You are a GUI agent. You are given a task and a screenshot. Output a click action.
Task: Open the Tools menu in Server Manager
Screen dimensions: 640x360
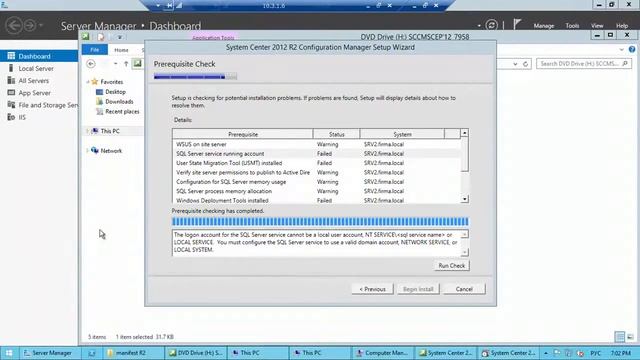tap(572, 26)
